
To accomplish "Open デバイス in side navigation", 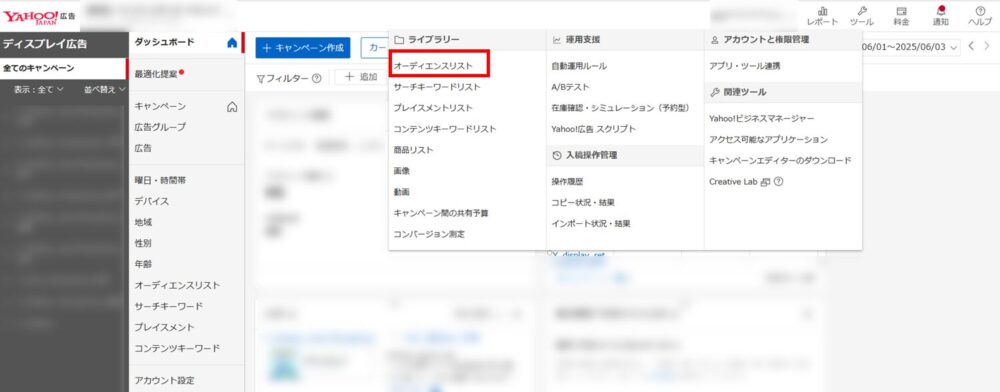I will pyautogui.click(x=152, y=201).
